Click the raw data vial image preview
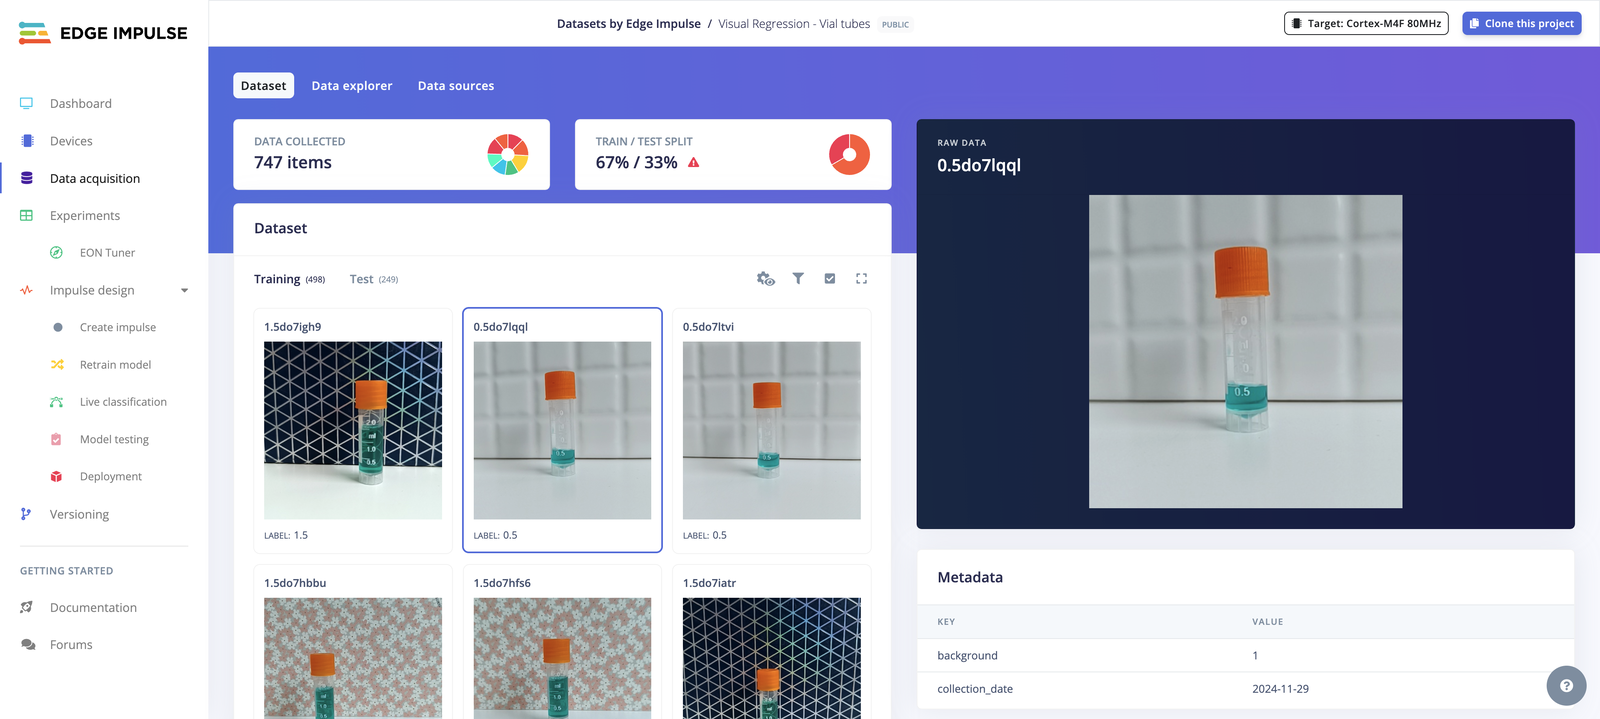 pos(1245,351)
